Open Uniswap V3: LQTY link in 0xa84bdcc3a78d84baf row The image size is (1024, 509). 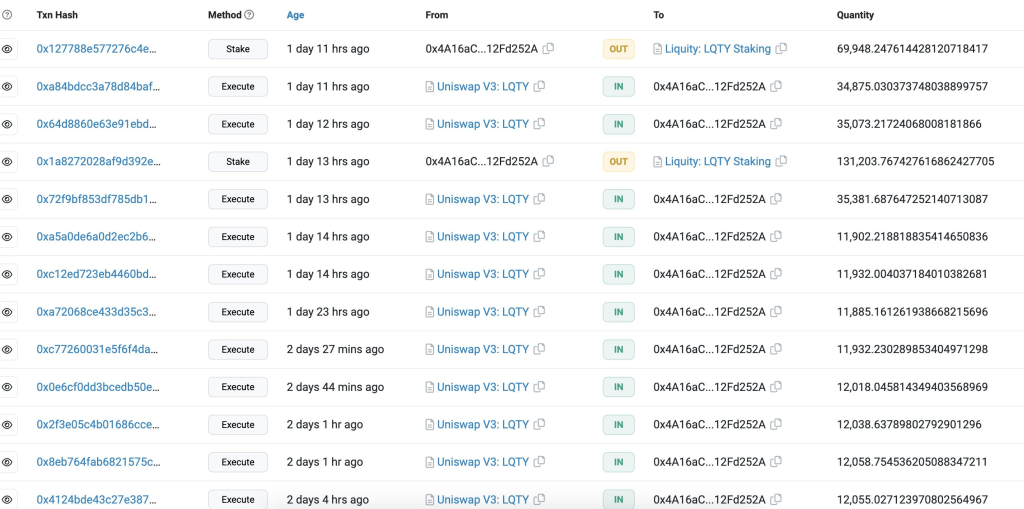(x=483, y=86)
